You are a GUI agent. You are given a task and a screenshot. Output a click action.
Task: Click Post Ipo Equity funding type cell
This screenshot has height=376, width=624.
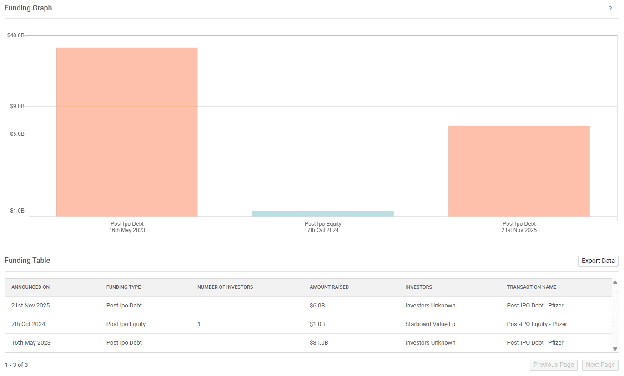tap(126, 324)
